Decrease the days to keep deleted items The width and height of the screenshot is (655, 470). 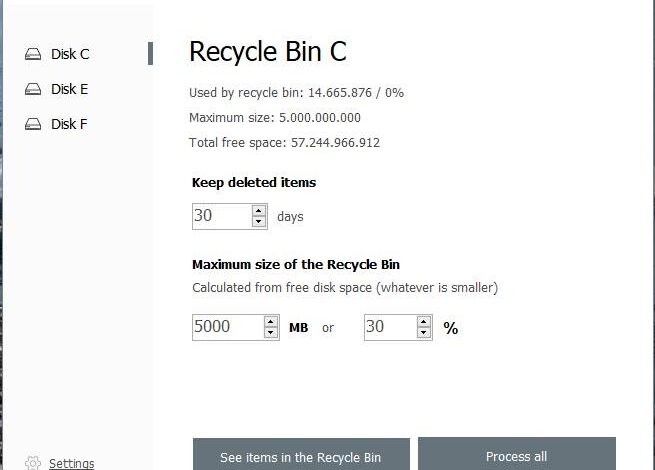coord(259,221)
